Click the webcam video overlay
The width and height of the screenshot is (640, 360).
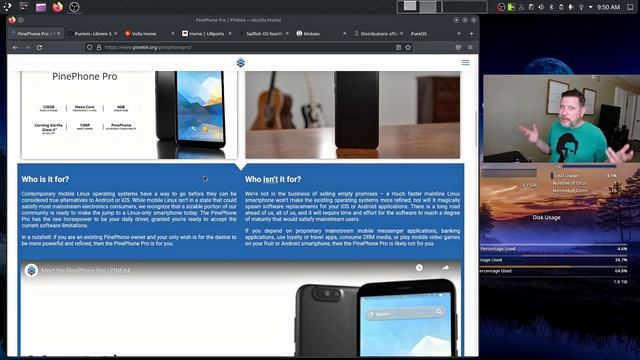pos(561,119)
